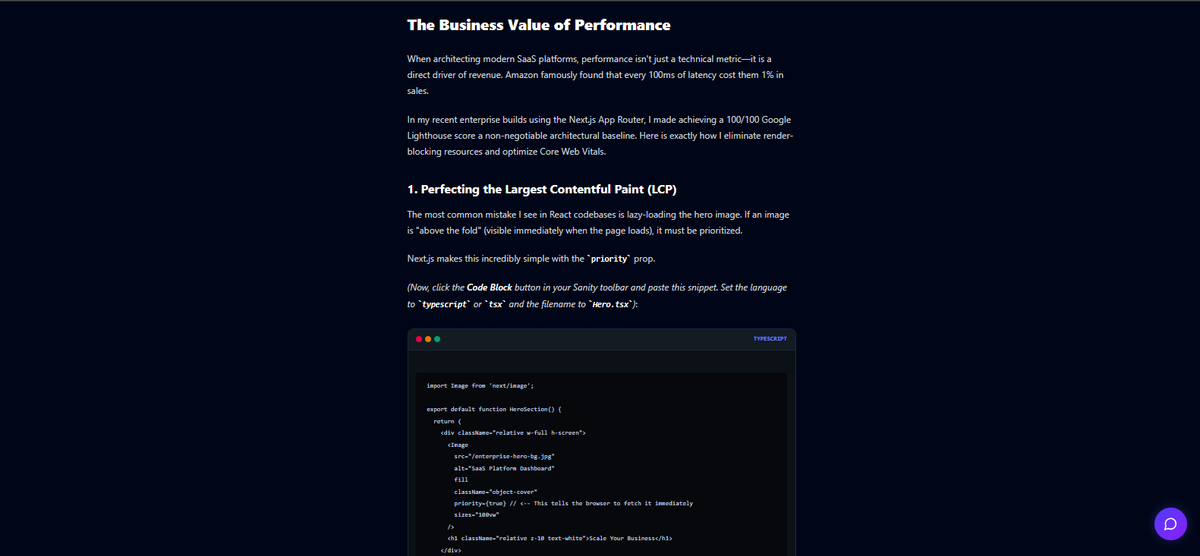Click "The Business Value of Performance" heading
The width and height of the screenshot is (1200, 556).
[539, 25]
